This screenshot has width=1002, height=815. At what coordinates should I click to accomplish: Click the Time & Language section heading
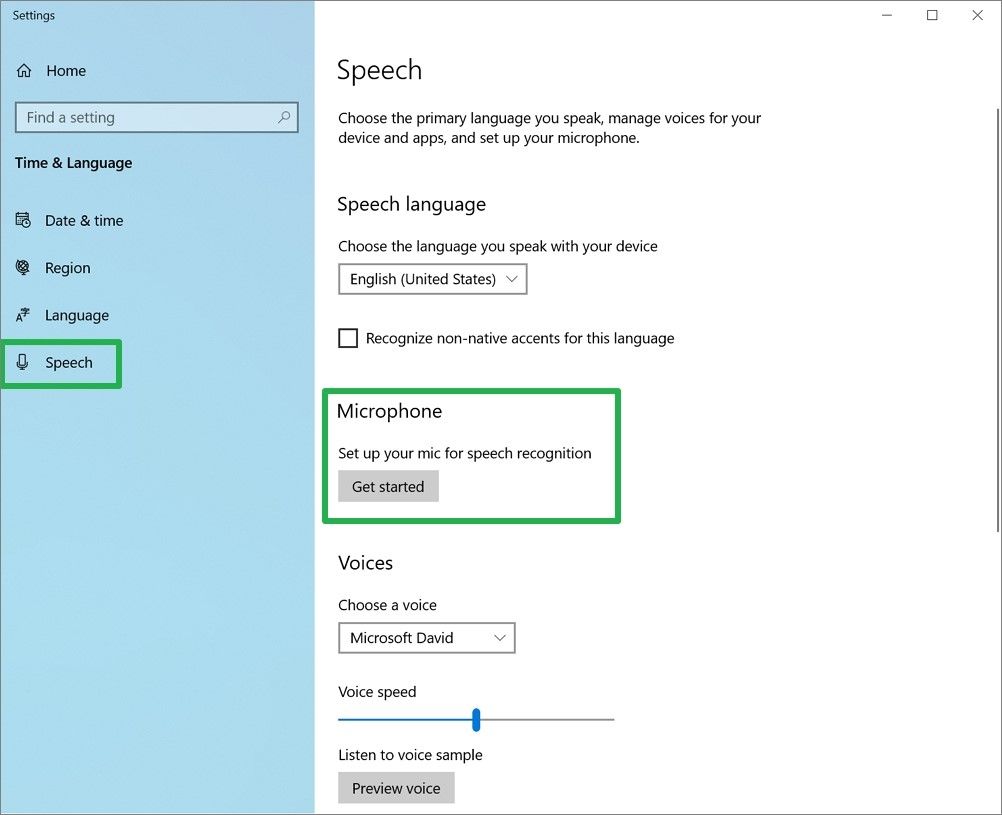73,163
